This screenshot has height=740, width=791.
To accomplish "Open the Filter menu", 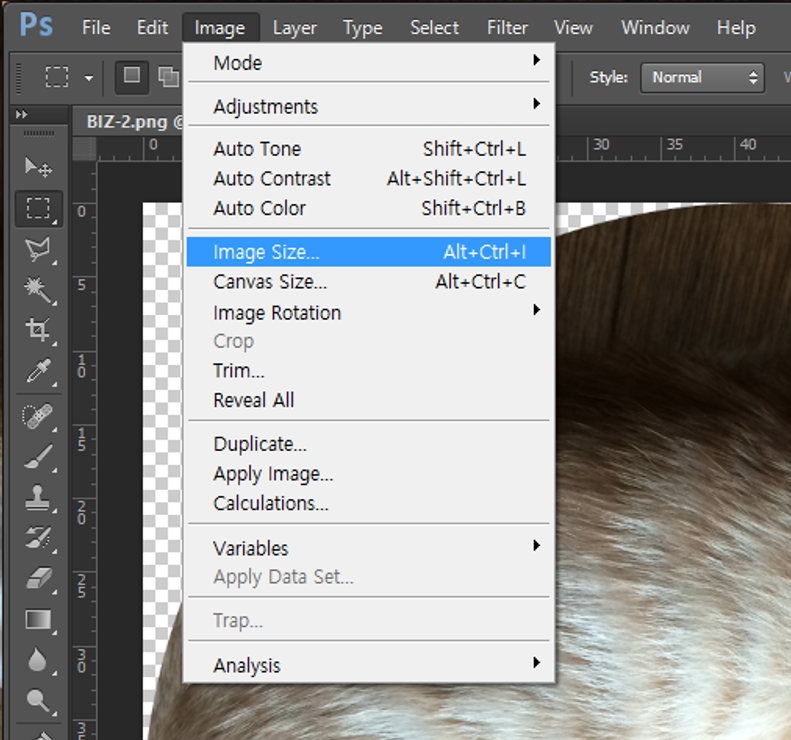I will pos(507,27).
